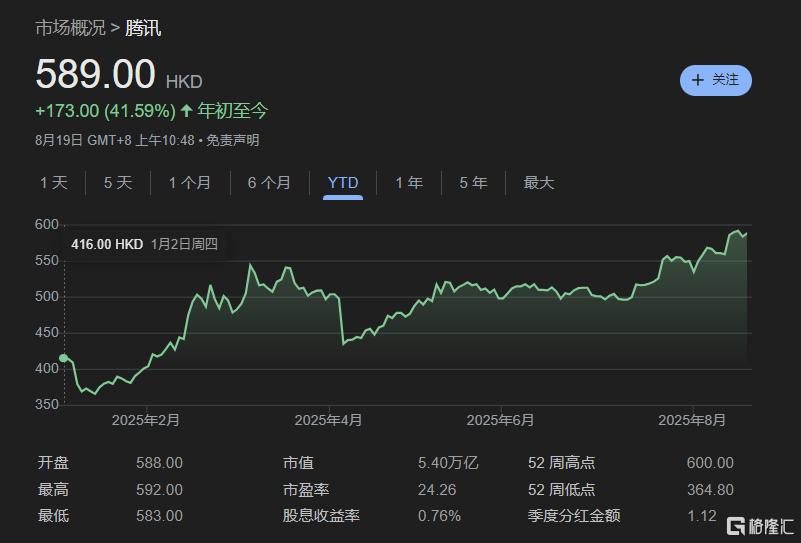
Task: Click the green start-point marker on chart
Action: coord(63,358)
